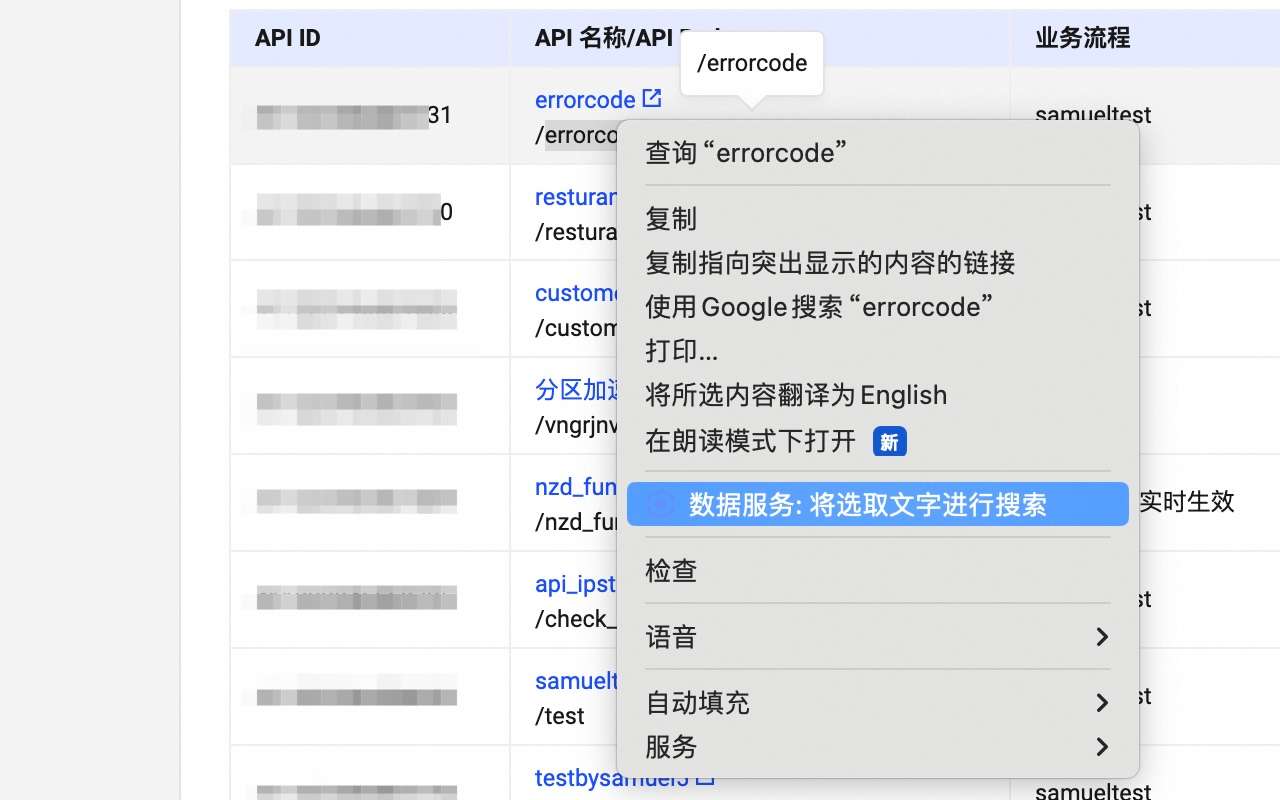Click samueltest in the errorcode row

point(1093,114)
